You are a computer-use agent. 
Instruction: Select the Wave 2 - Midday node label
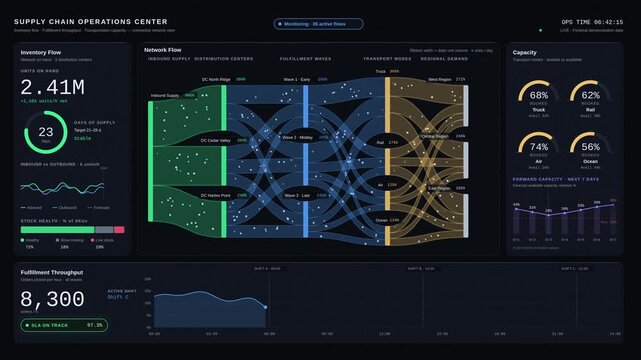point(298,138)
